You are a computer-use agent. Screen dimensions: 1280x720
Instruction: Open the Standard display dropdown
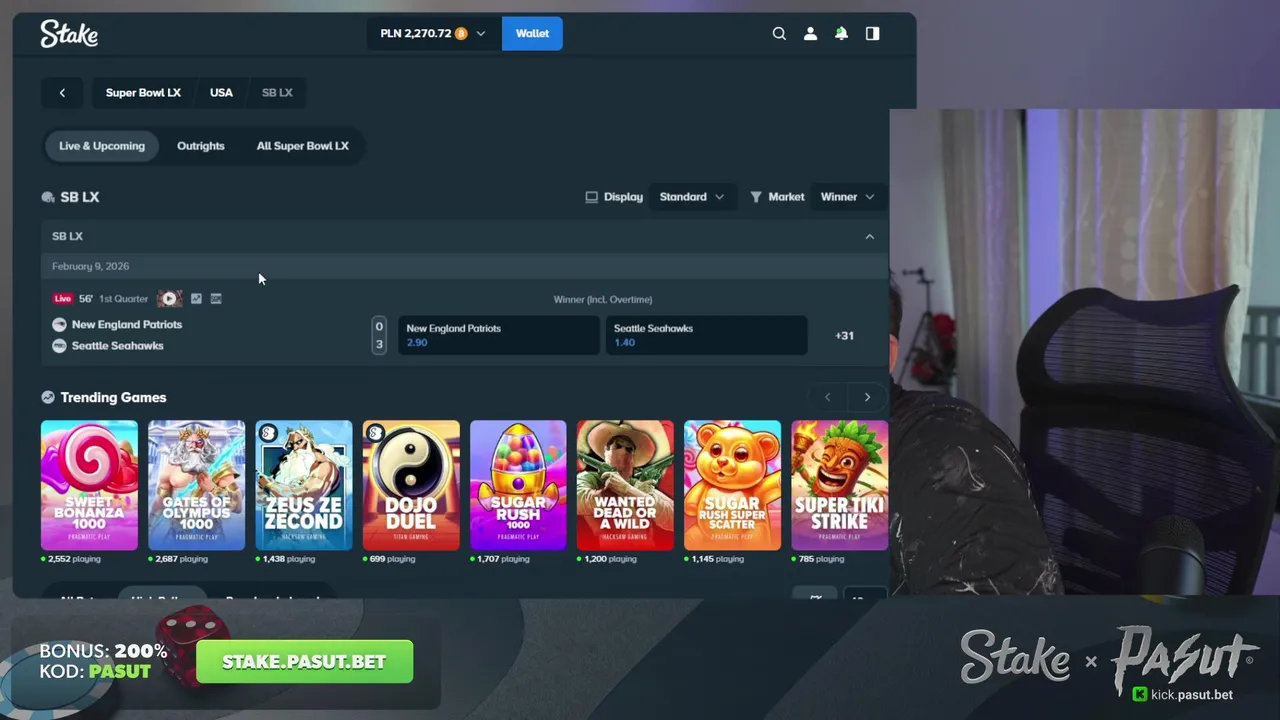click(691, 197)
